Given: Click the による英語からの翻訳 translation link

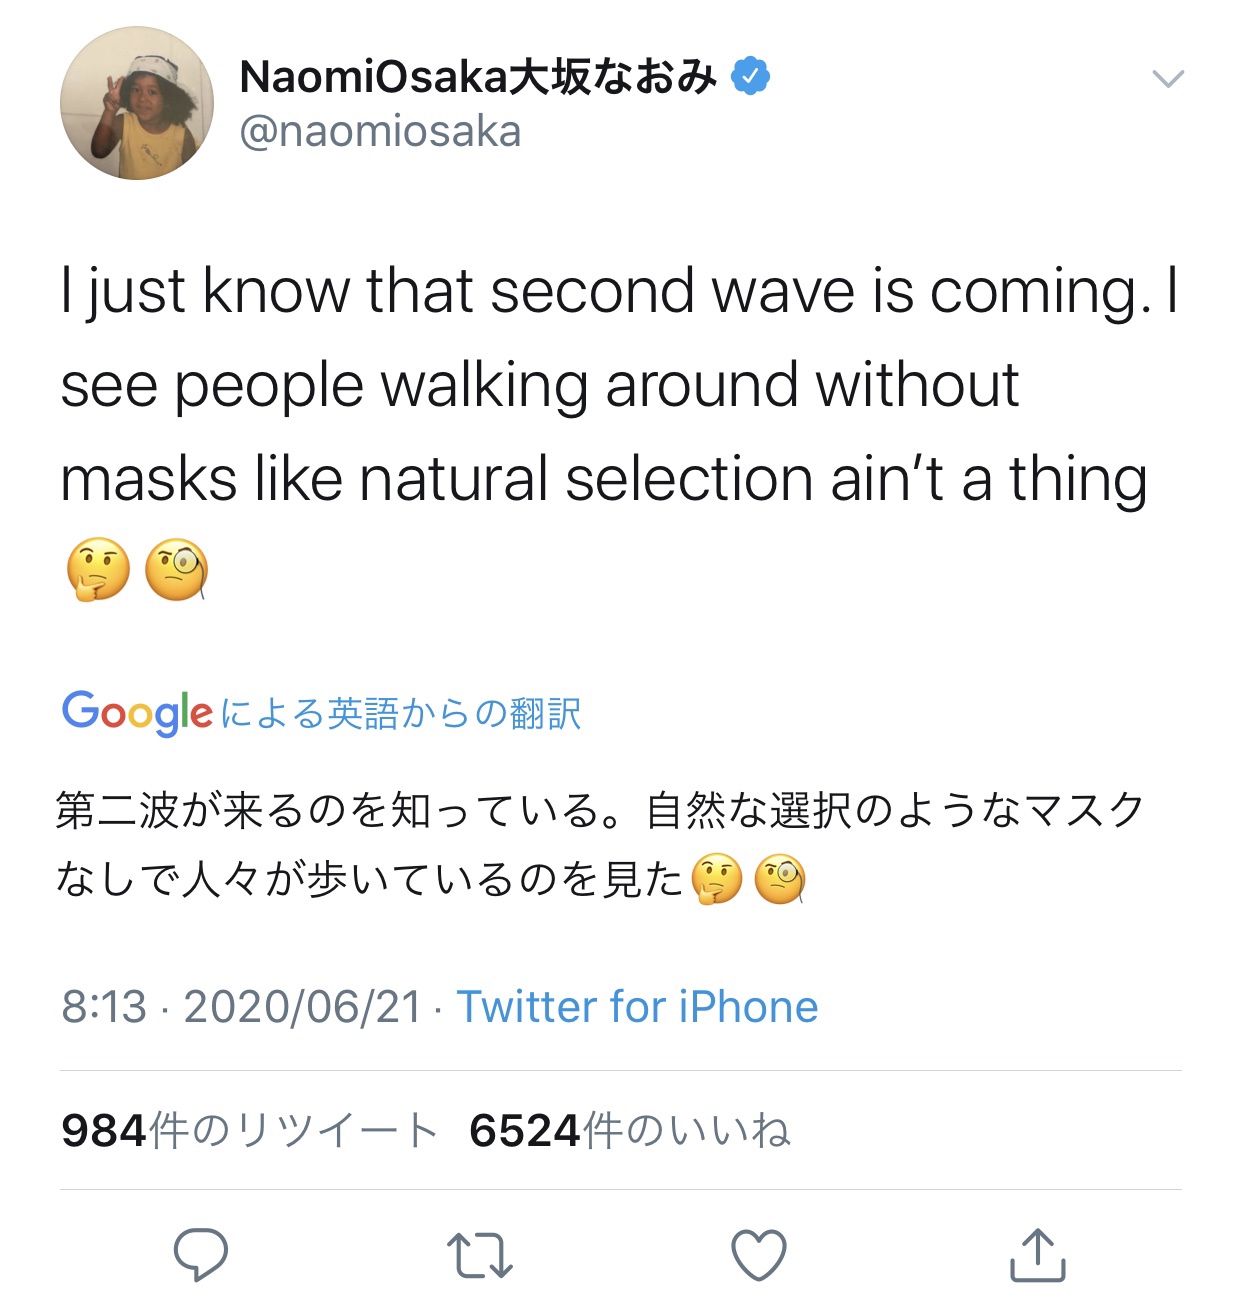Looking at the screenshot, I should 400,714.
